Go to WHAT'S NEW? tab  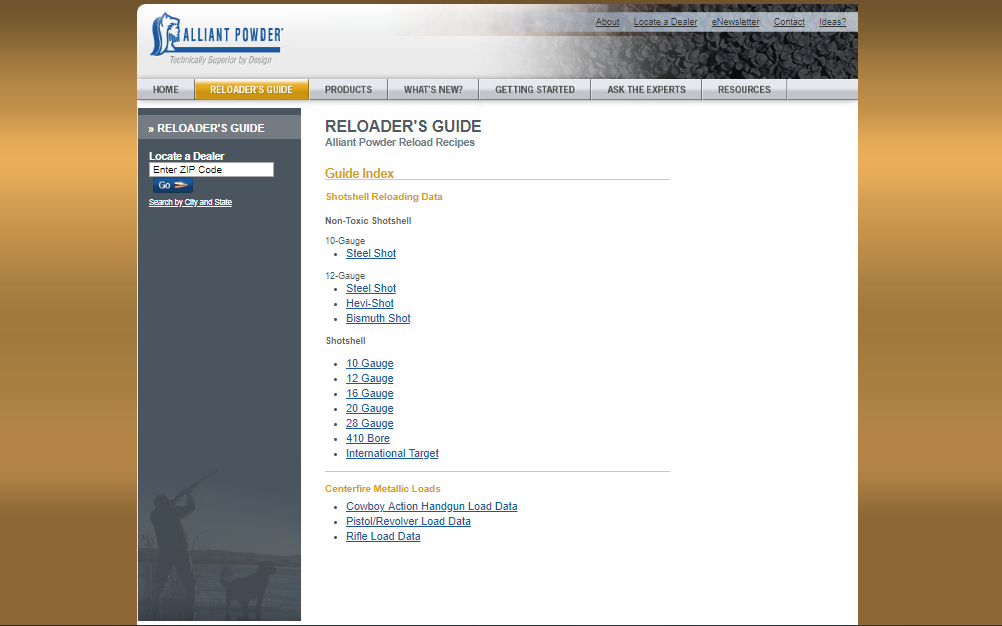pos(433,89)
